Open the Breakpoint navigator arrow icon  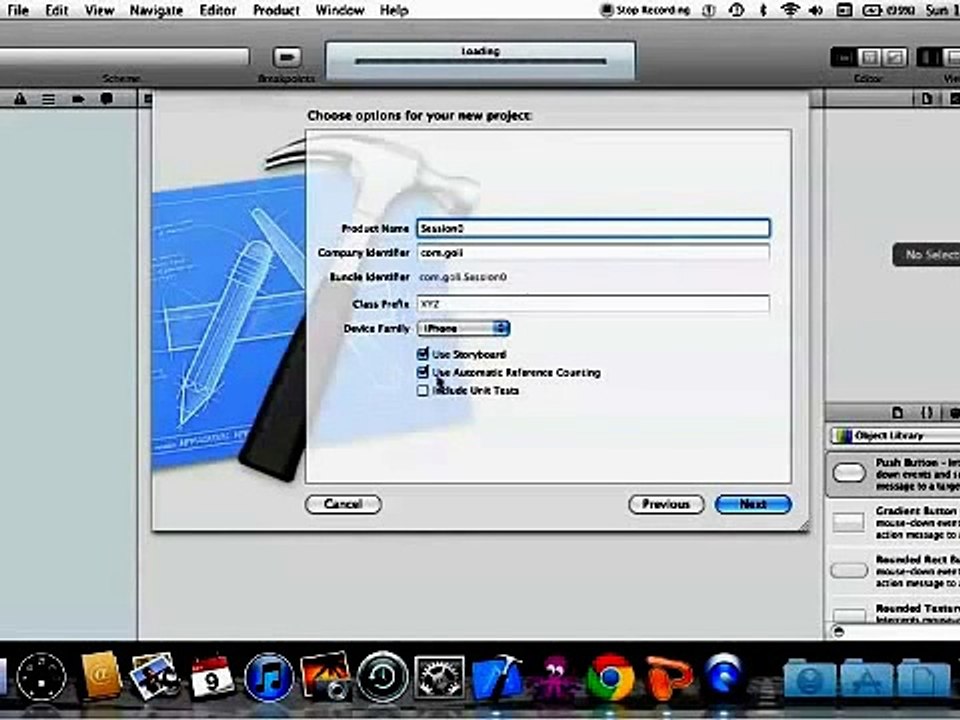click(x=78, y=99)
